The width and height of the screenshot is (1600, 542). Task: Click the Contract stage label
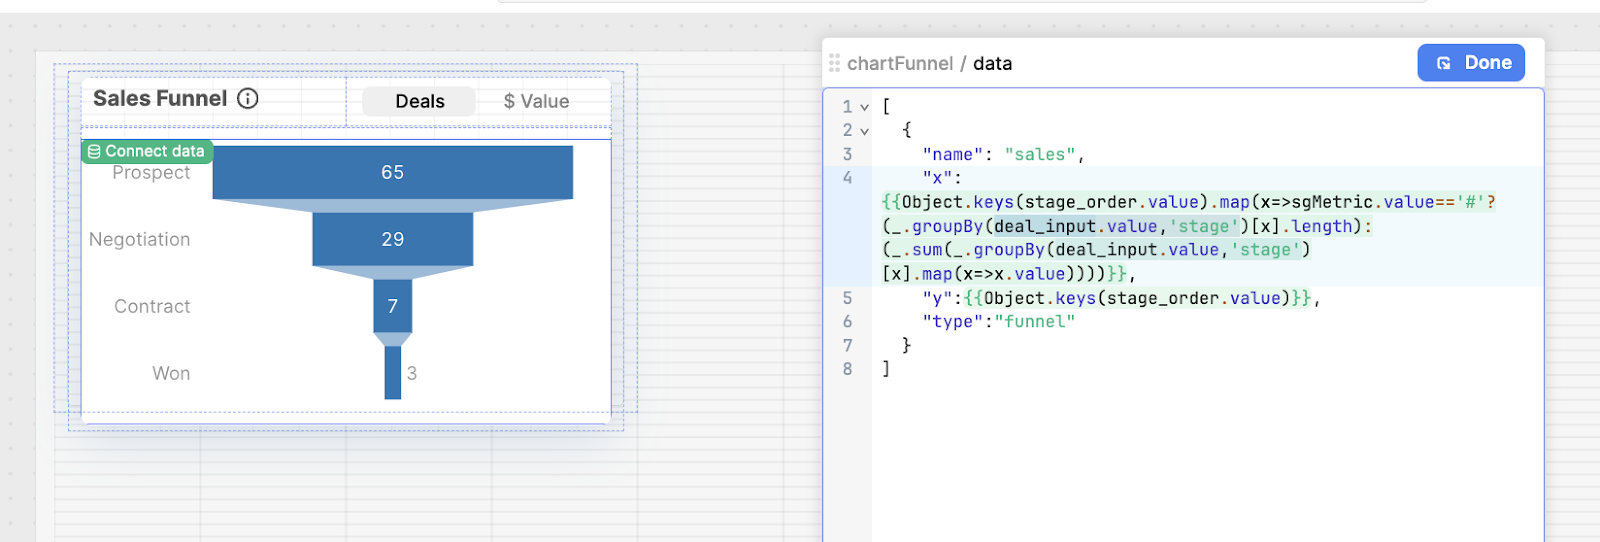[152, 306]
